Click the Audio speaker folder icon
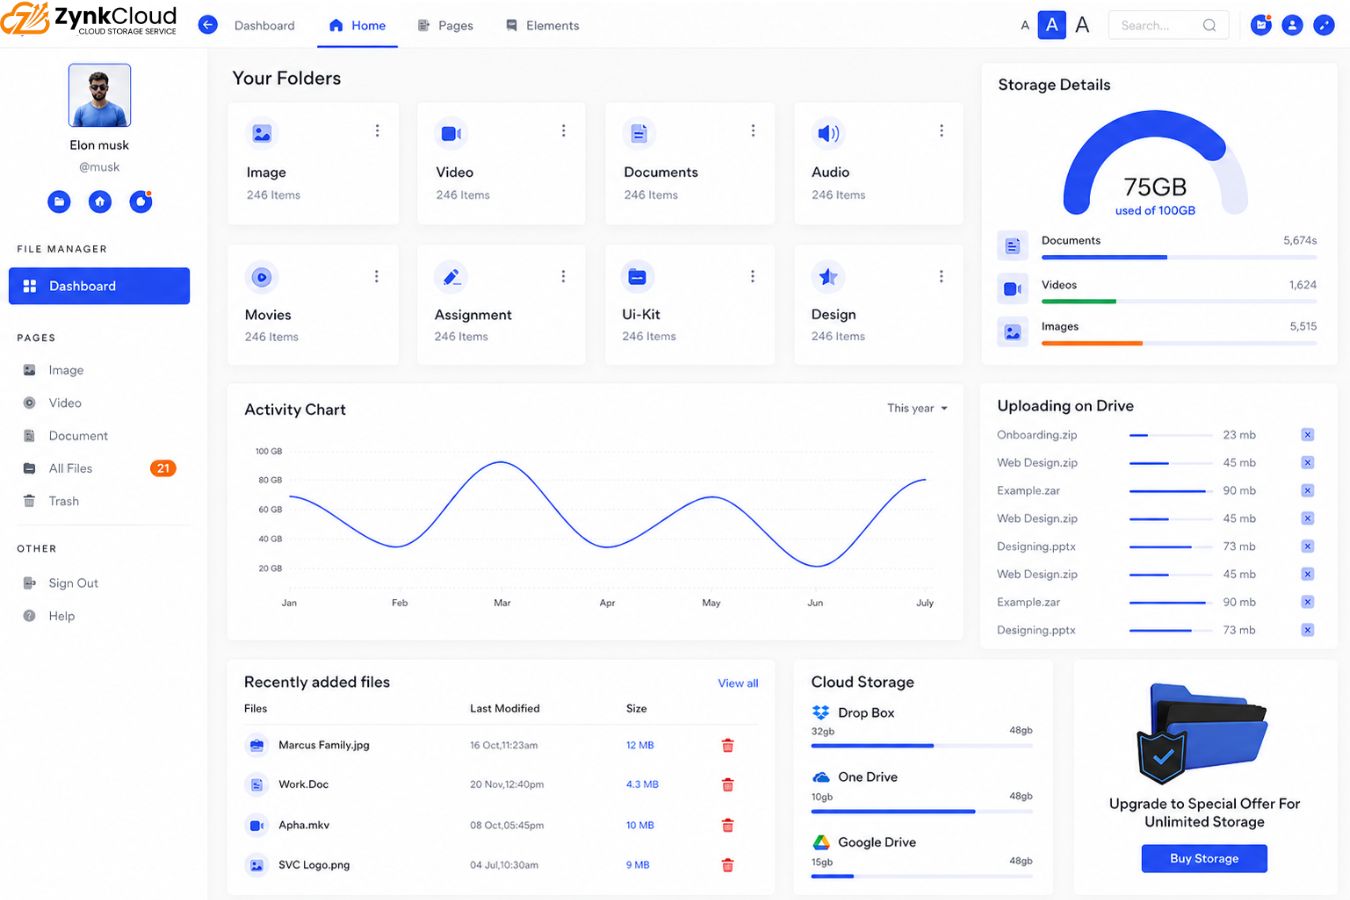 pyautogui.click(x=828, y=133)
